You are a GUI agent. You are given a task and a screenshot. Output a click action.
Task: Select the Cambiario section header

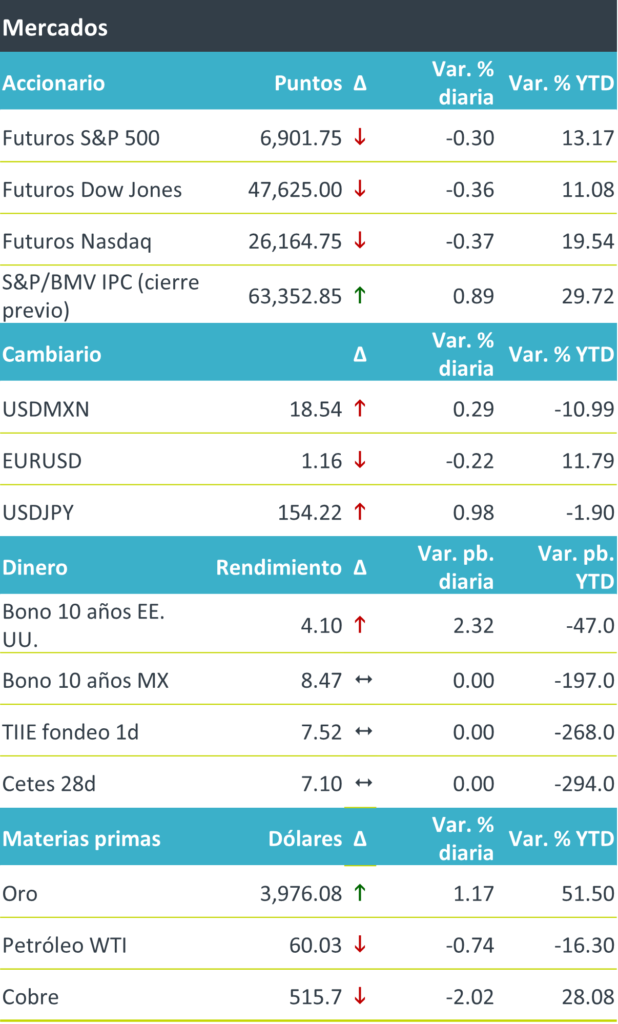point(52,354)
